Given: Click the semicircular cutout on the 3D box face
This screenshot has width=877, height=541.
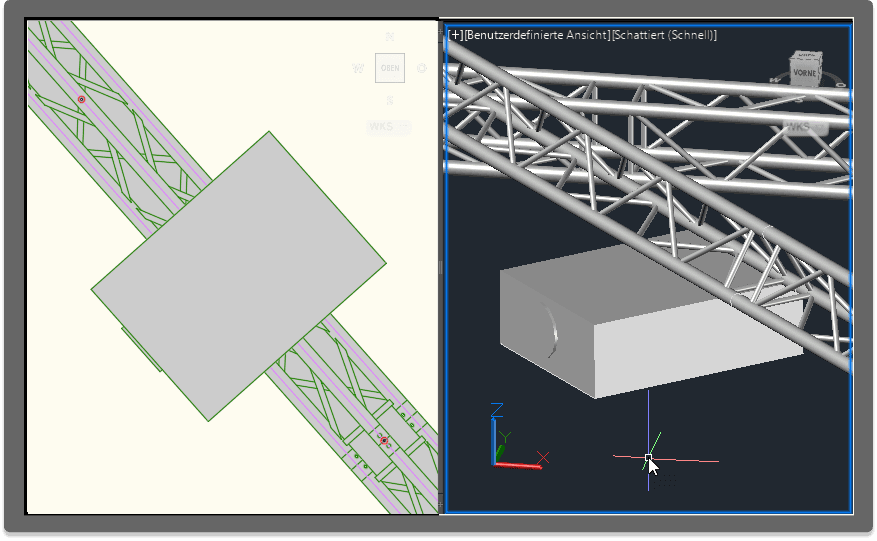Looking at the screenshot, I should 550,330.
